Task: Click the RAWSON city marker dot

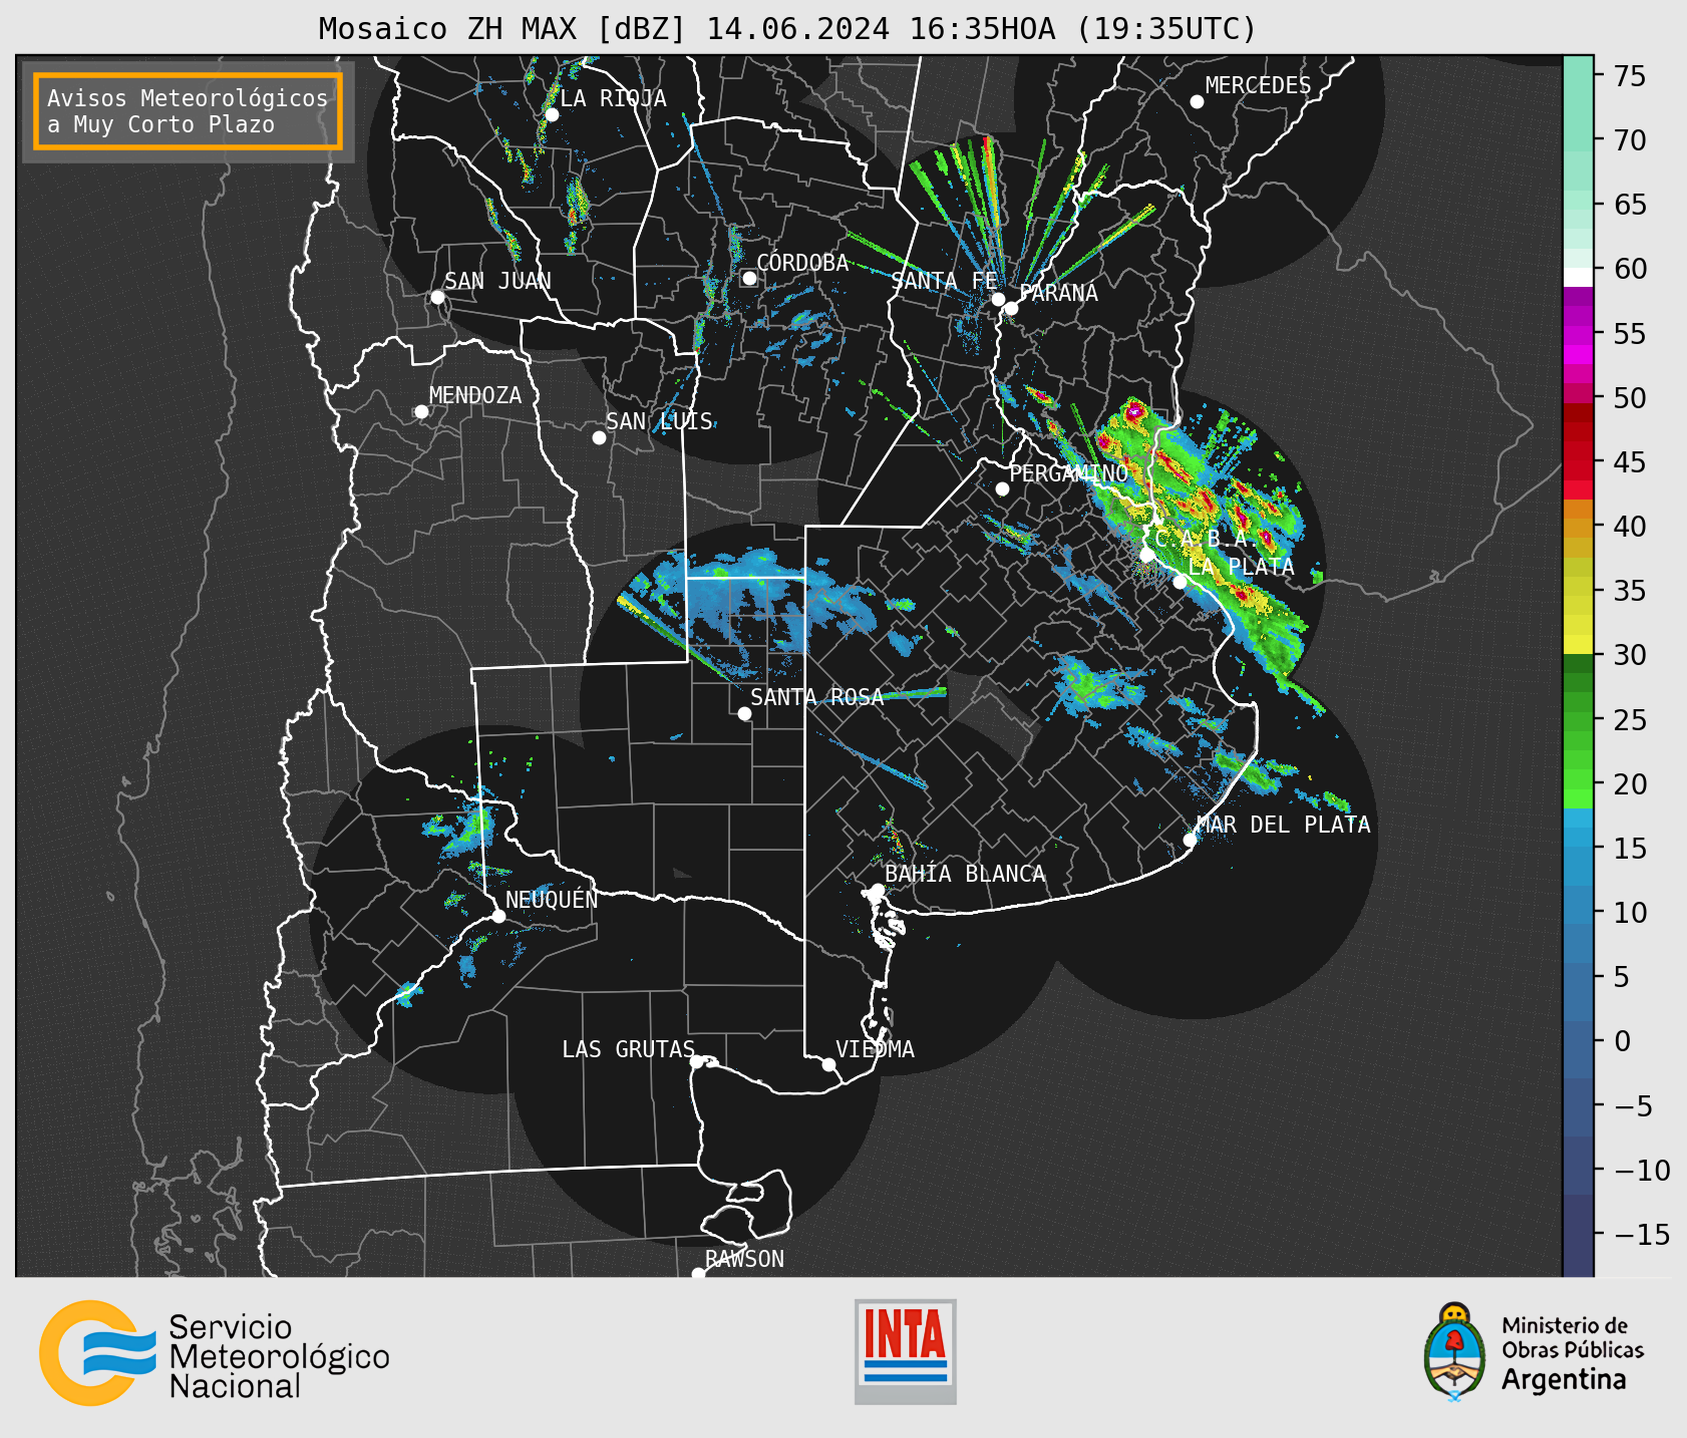Action: 698,1274
